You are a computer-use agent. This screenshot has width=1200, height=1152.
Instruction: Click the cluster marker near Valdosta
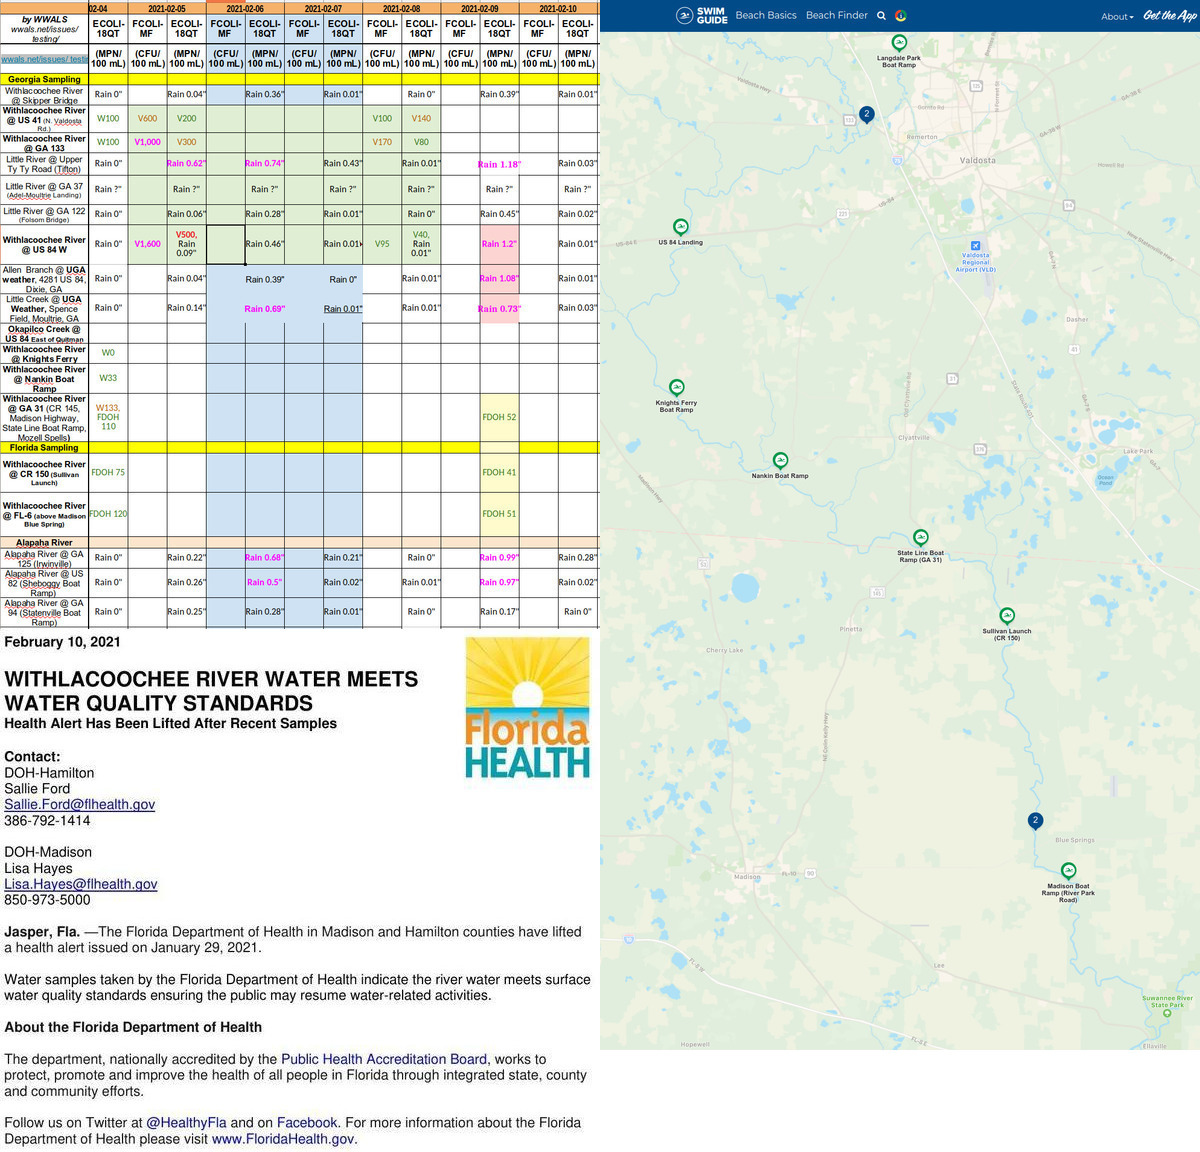867,114
